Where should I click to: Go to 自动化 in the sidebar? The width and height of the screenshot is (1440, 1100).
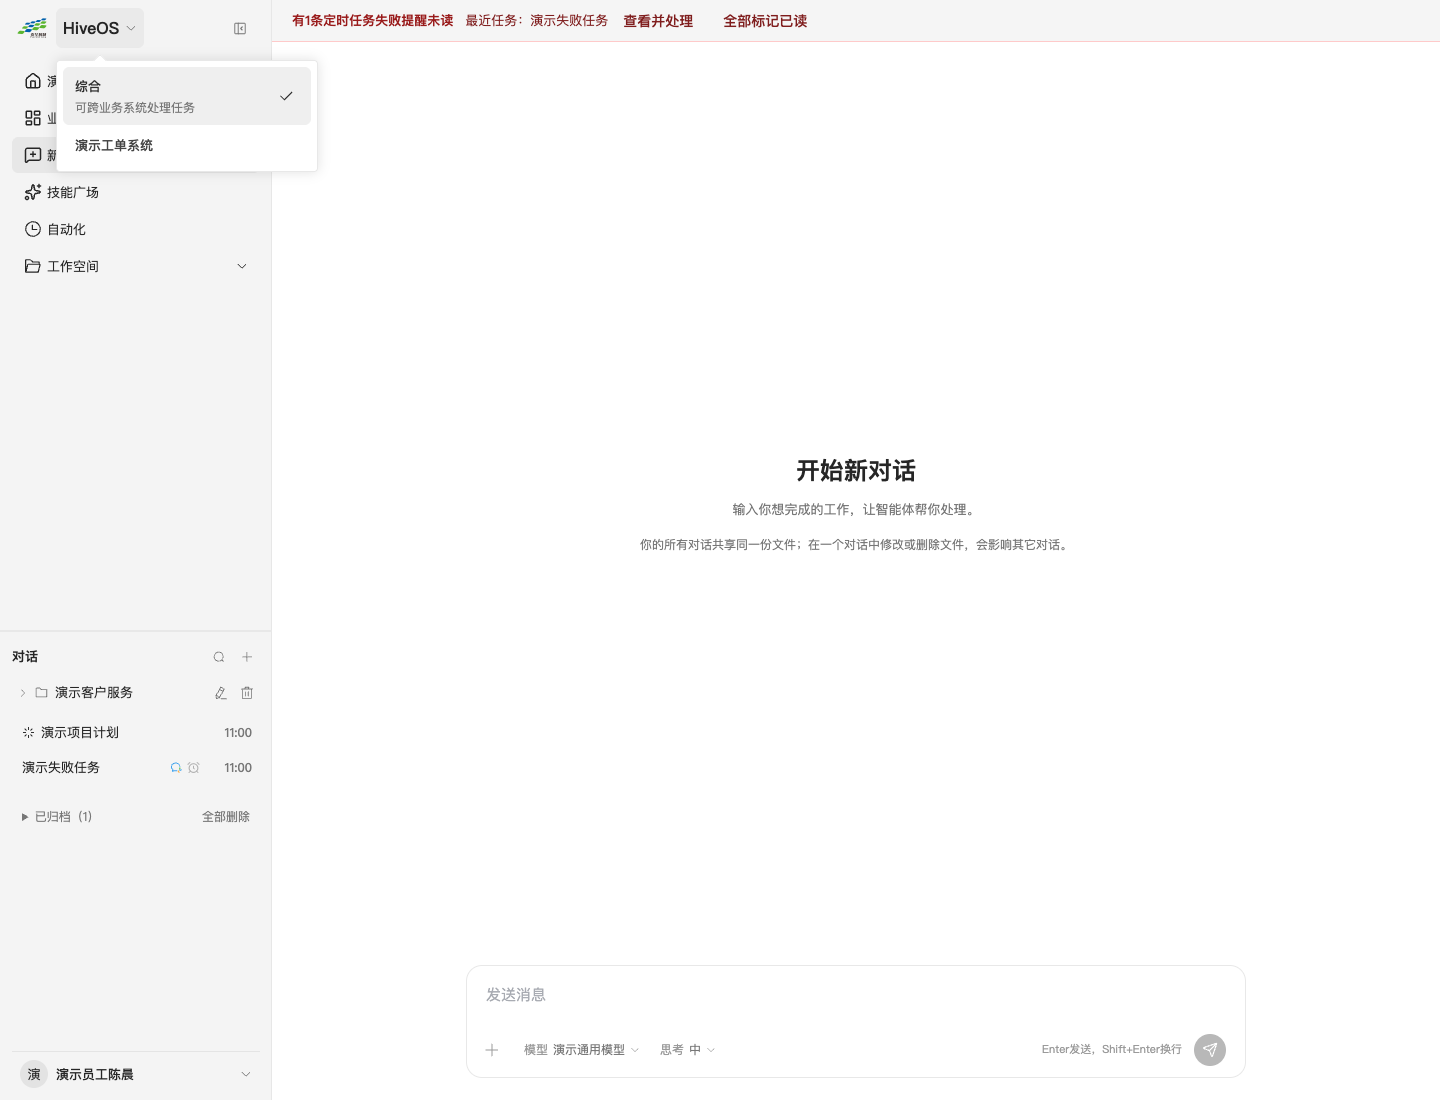pos(136,229)
